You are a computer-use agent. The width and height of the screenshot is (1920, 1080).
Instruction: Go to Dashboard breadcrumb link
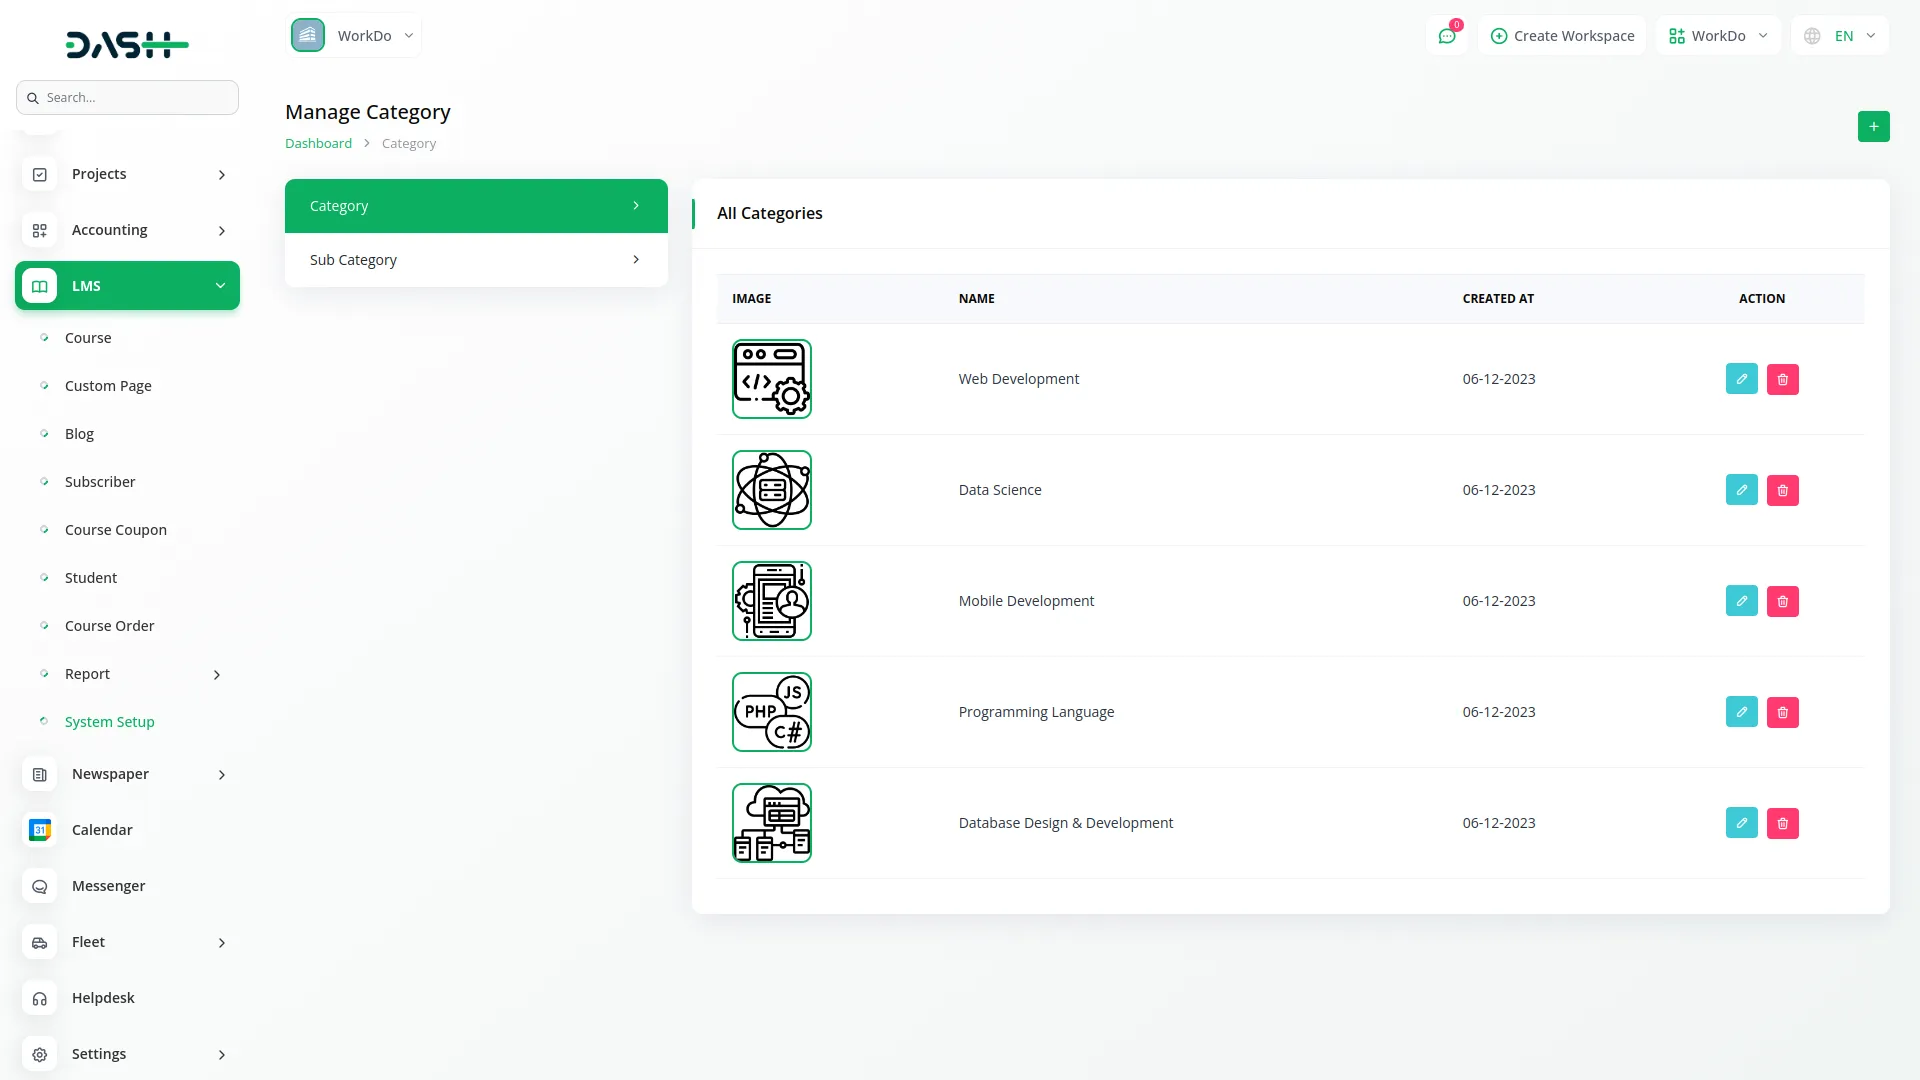click(x=318, y=143)
